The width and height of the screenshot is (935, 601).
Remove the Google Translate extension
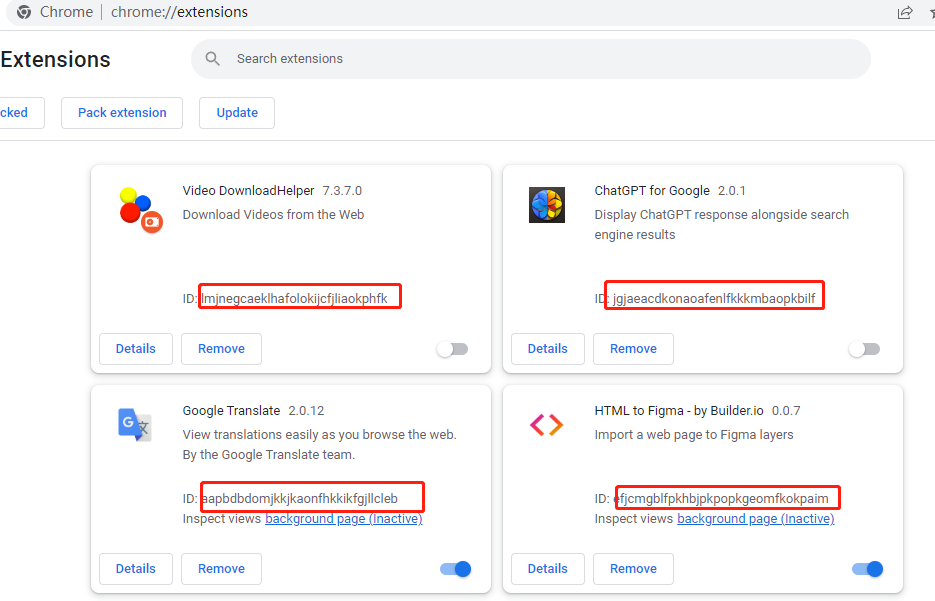coord(221,569)
